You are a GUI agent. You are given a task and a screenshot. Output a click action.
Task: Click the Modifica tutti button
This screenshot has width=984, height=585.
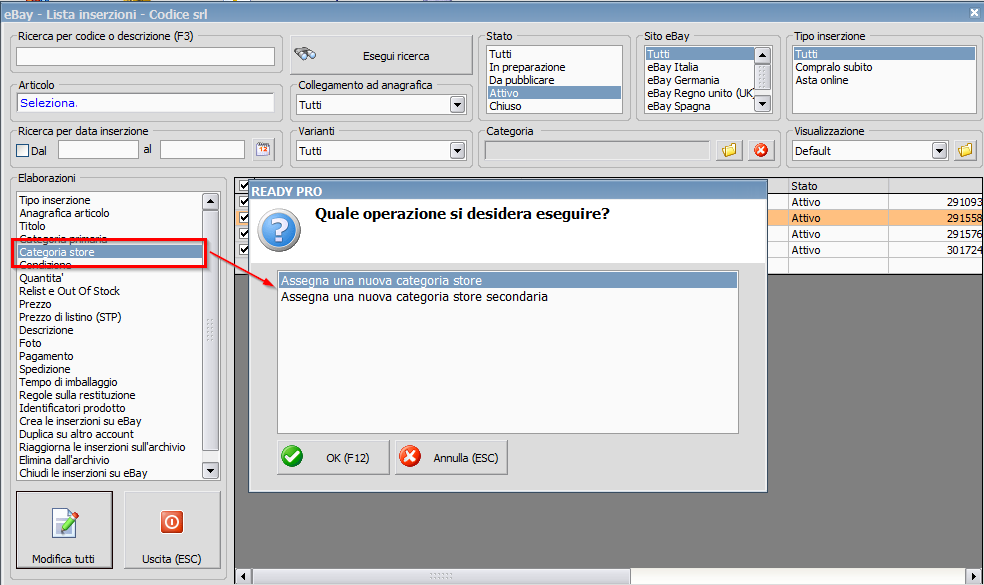point(65,530)
